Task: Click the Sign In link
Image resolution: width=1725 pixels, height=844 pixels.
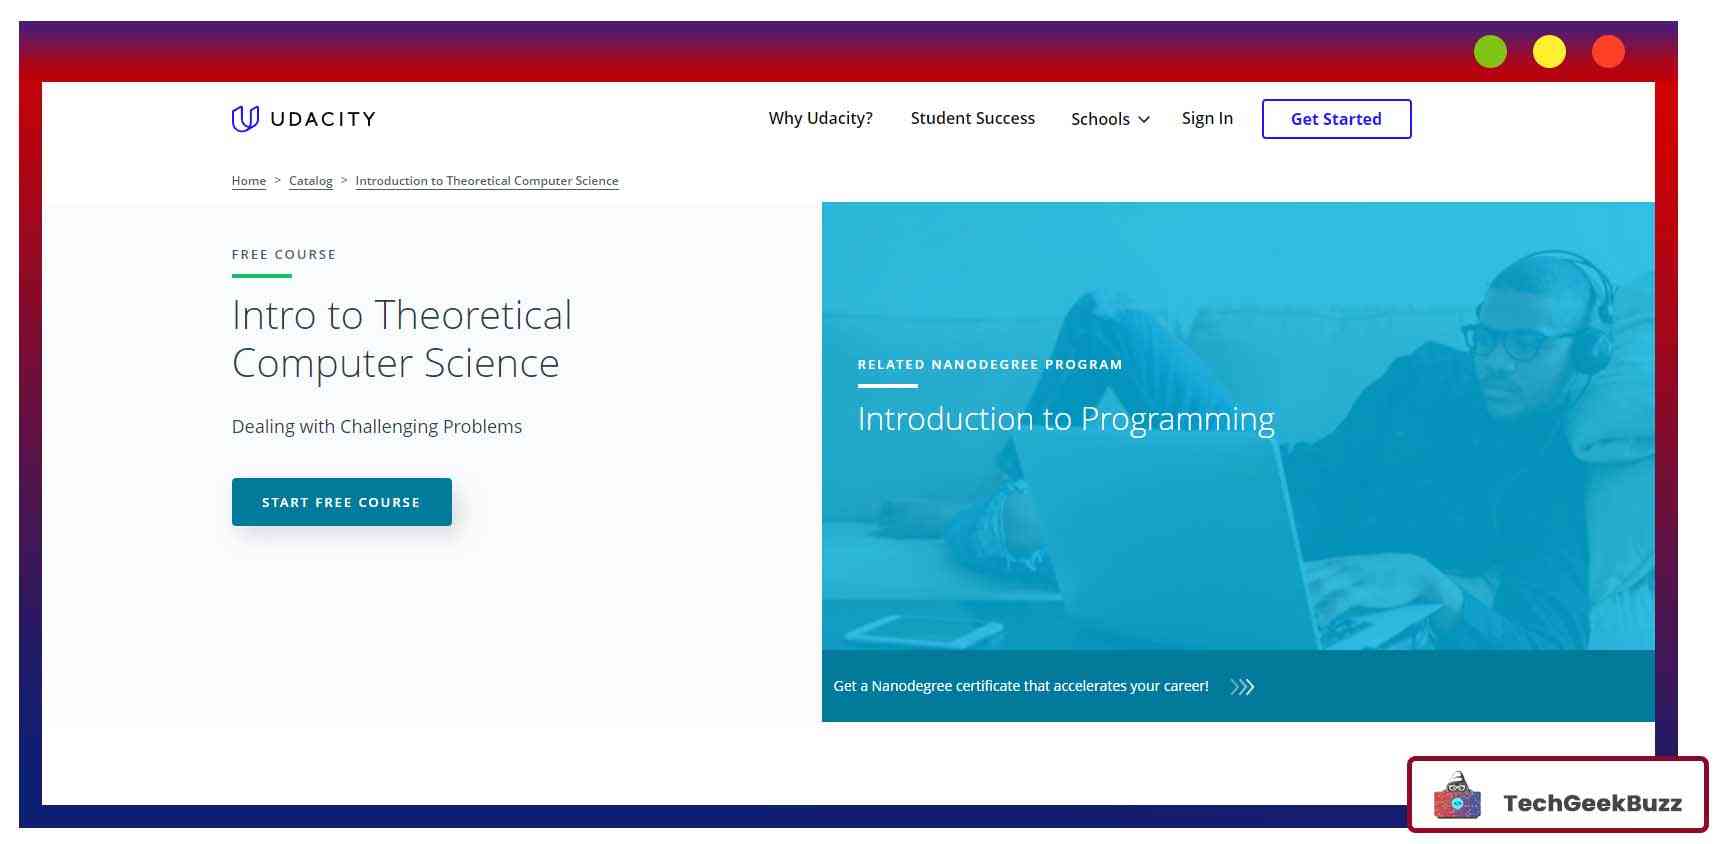Action: (x=1207, y=118)
